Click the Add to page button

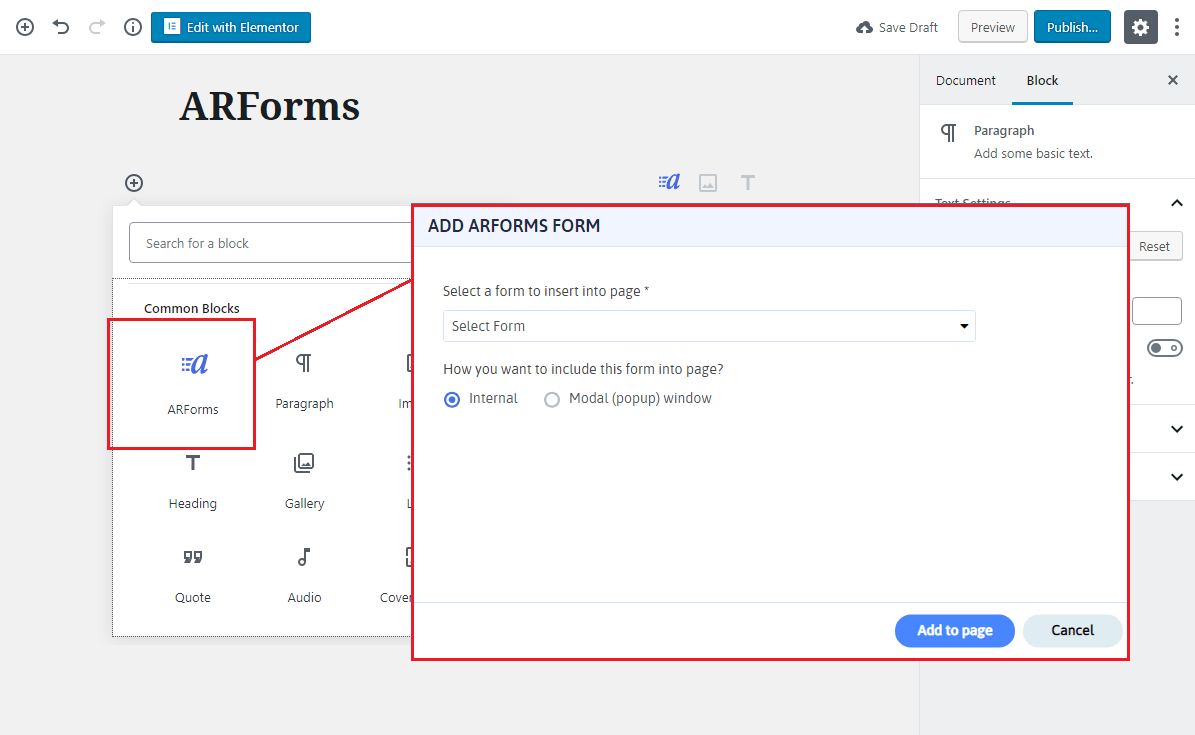[x=954, y=630]
